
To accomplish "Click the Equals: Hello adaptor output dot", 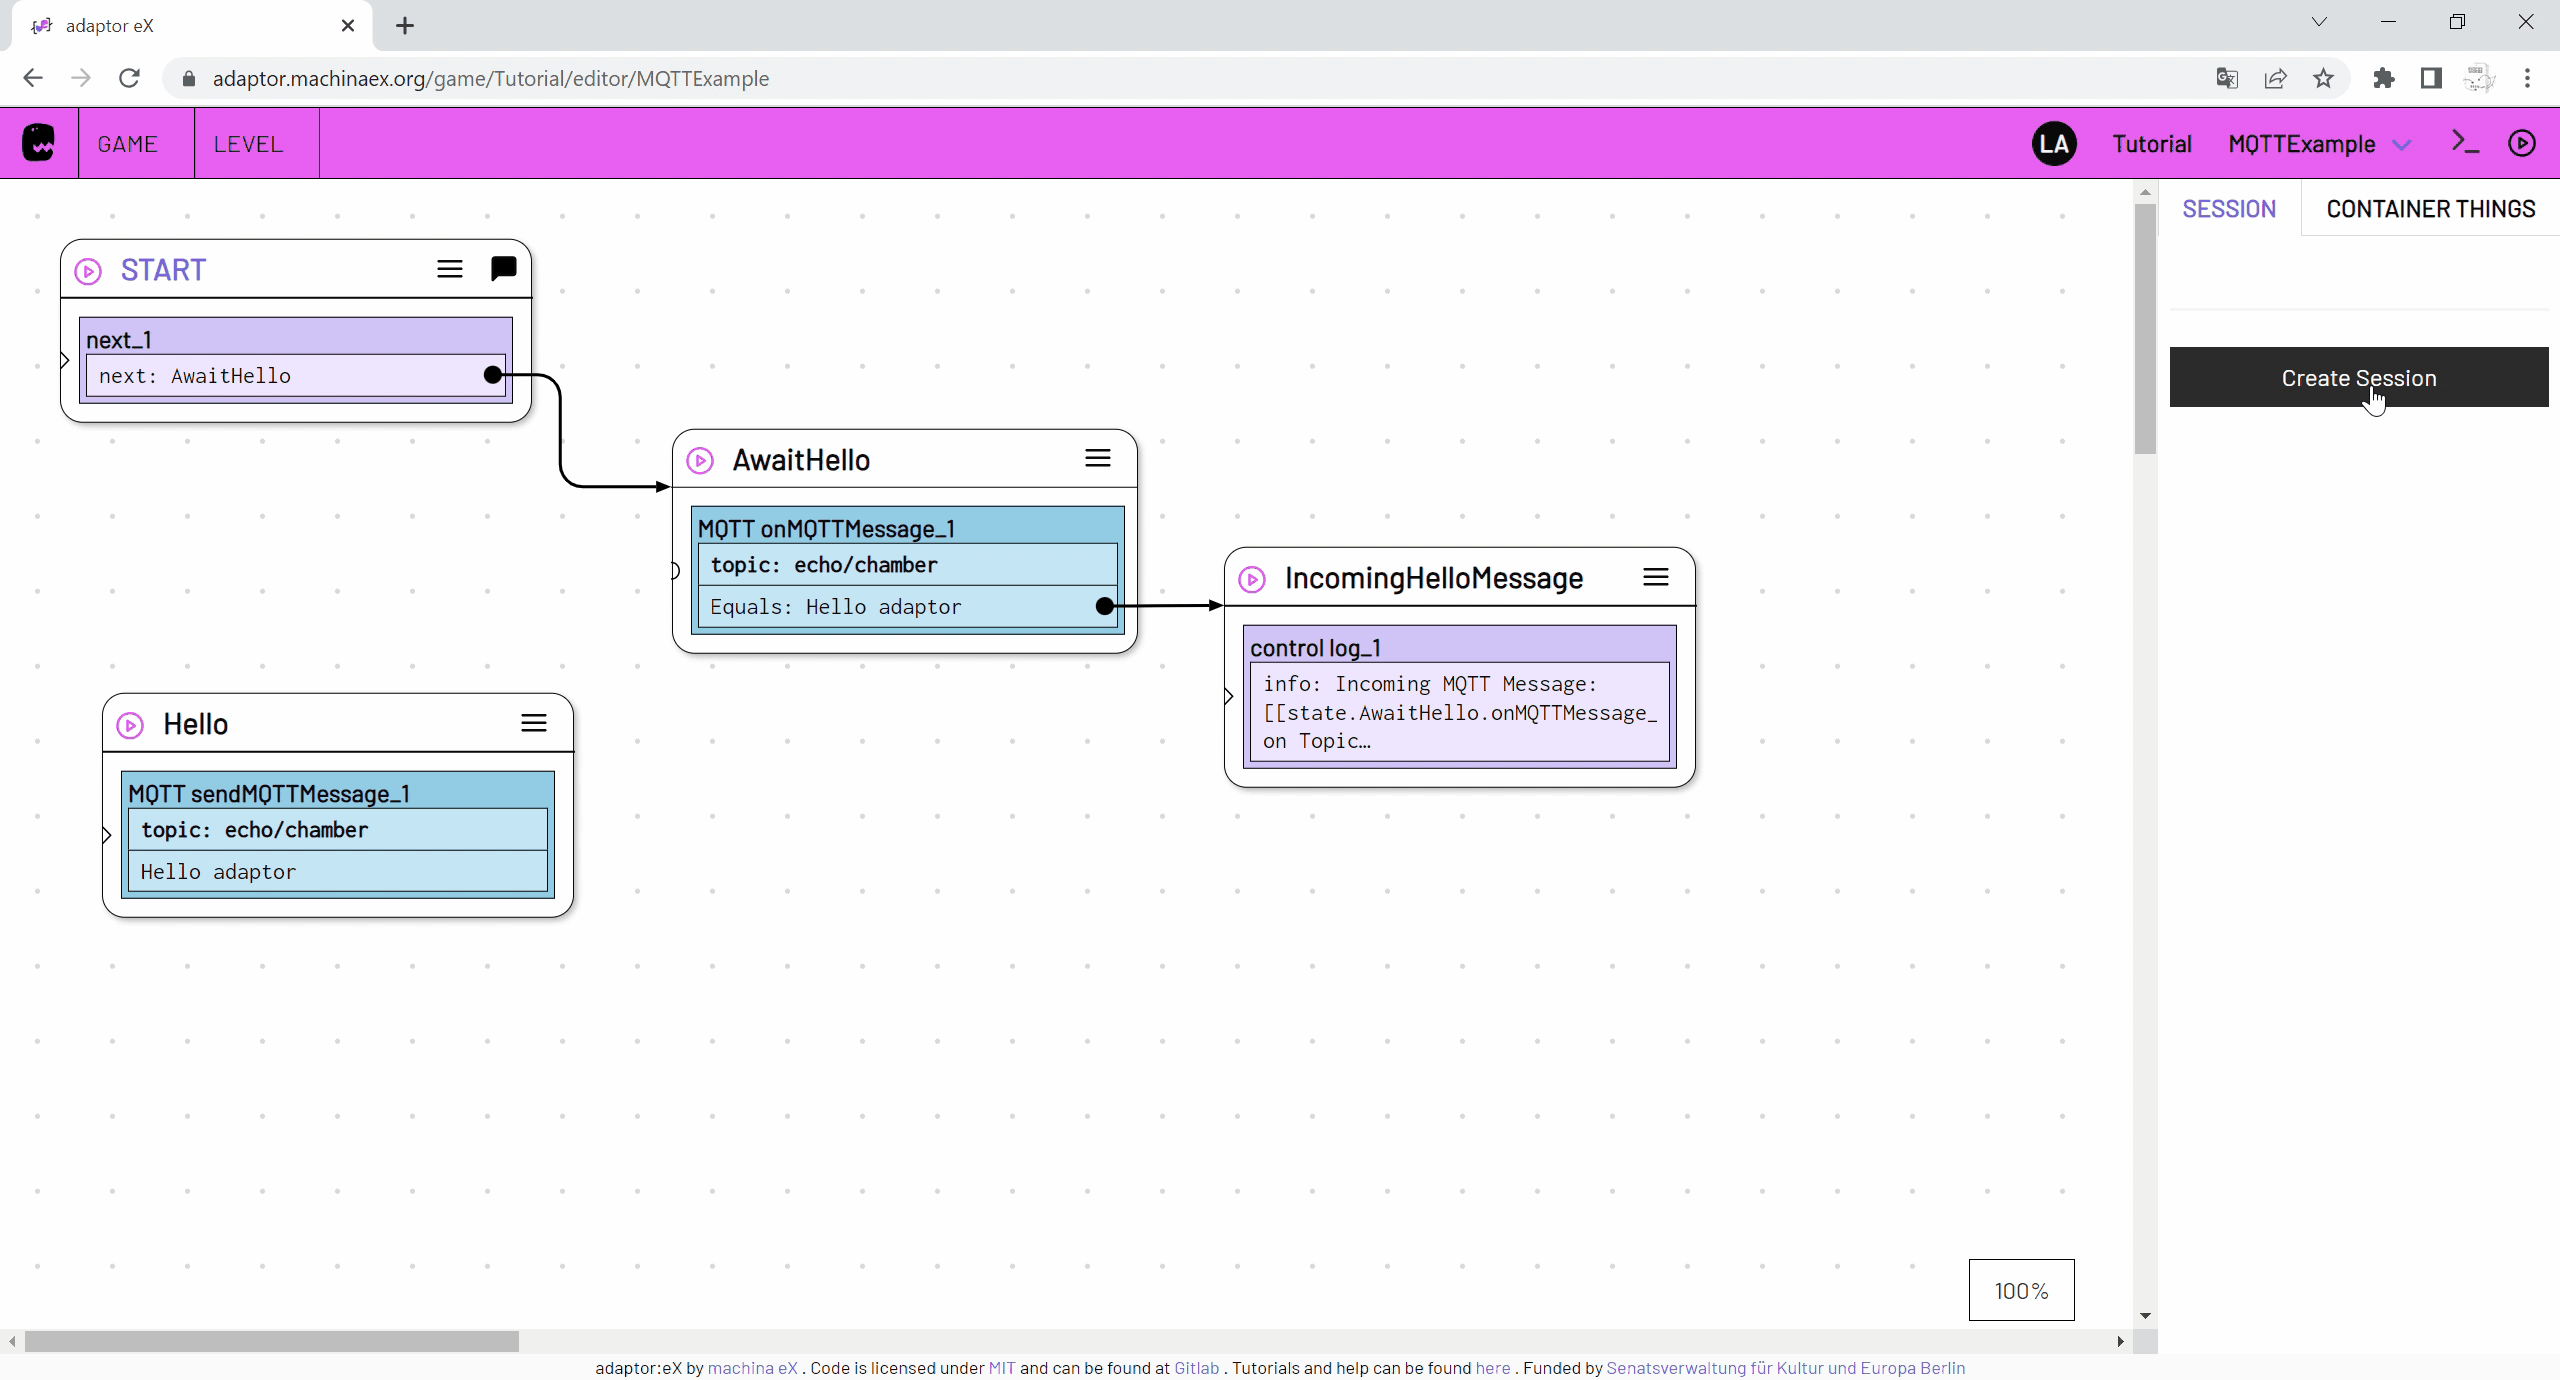I will point(1105,606).
